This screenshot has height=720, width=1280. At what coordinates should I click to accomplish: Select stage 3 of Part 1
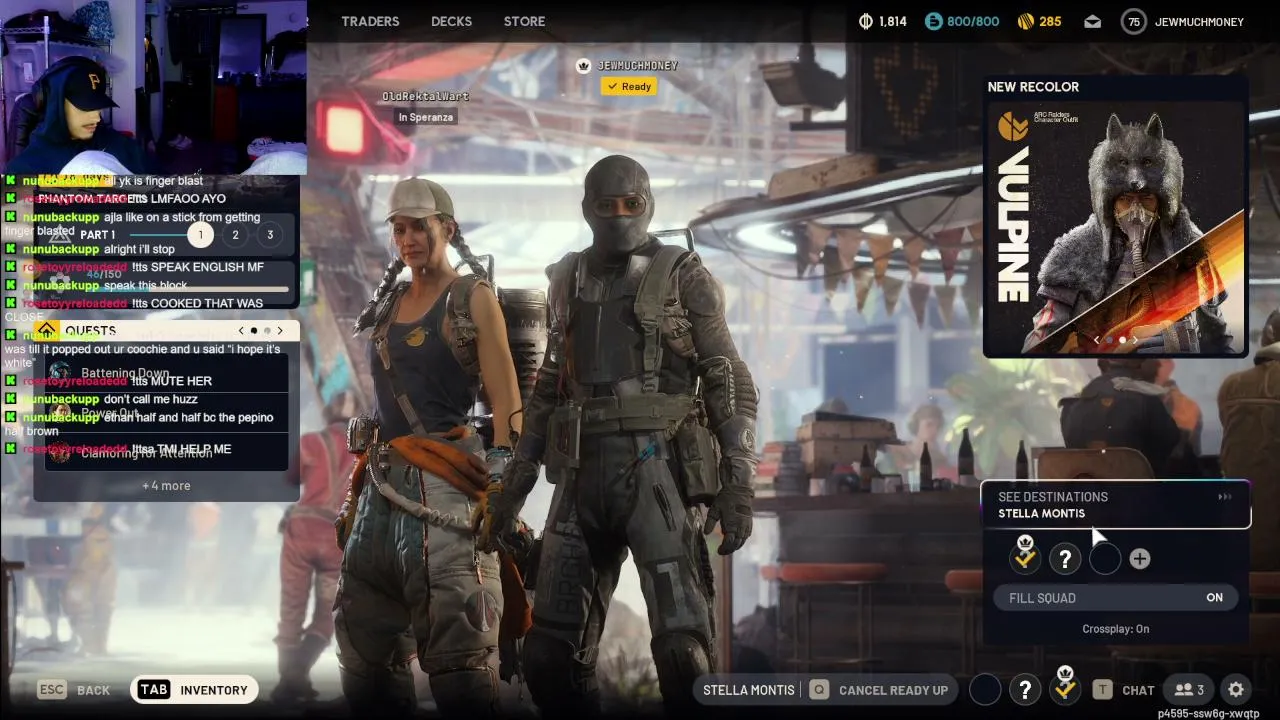[x=269, y=235]
